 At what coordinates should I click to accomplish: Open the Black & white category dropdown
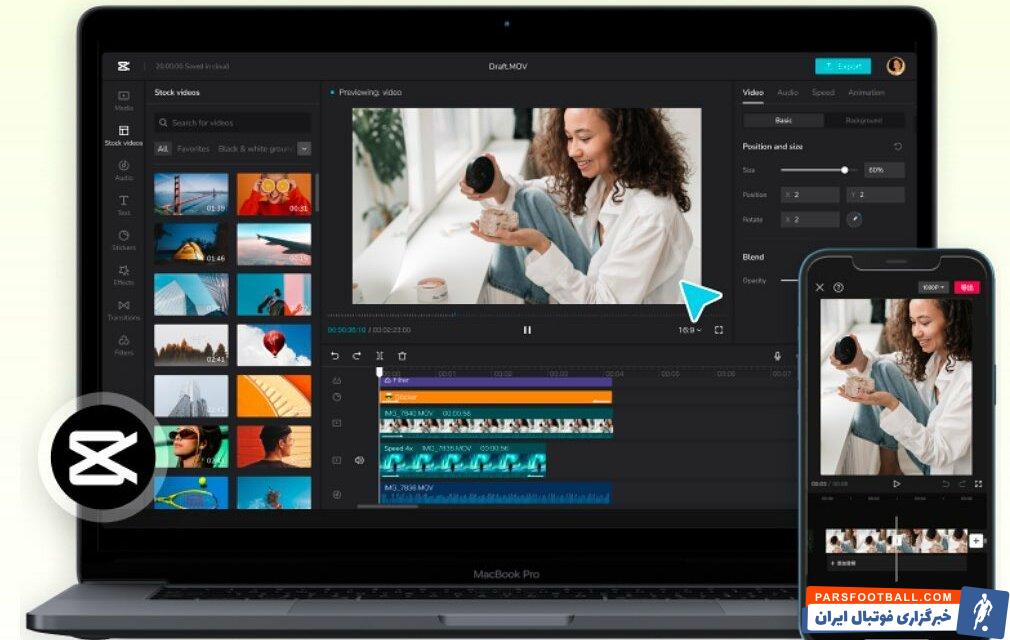click(304, 147)
